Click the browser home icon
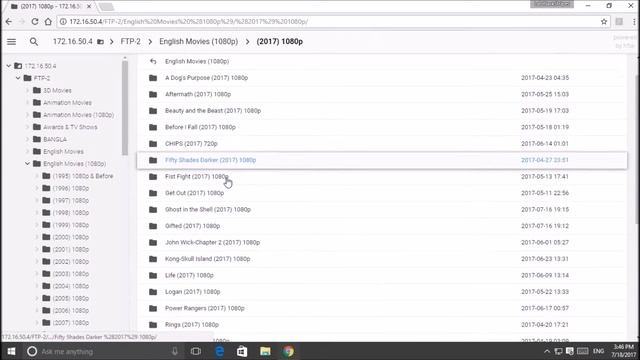 [x=48, y=22]
